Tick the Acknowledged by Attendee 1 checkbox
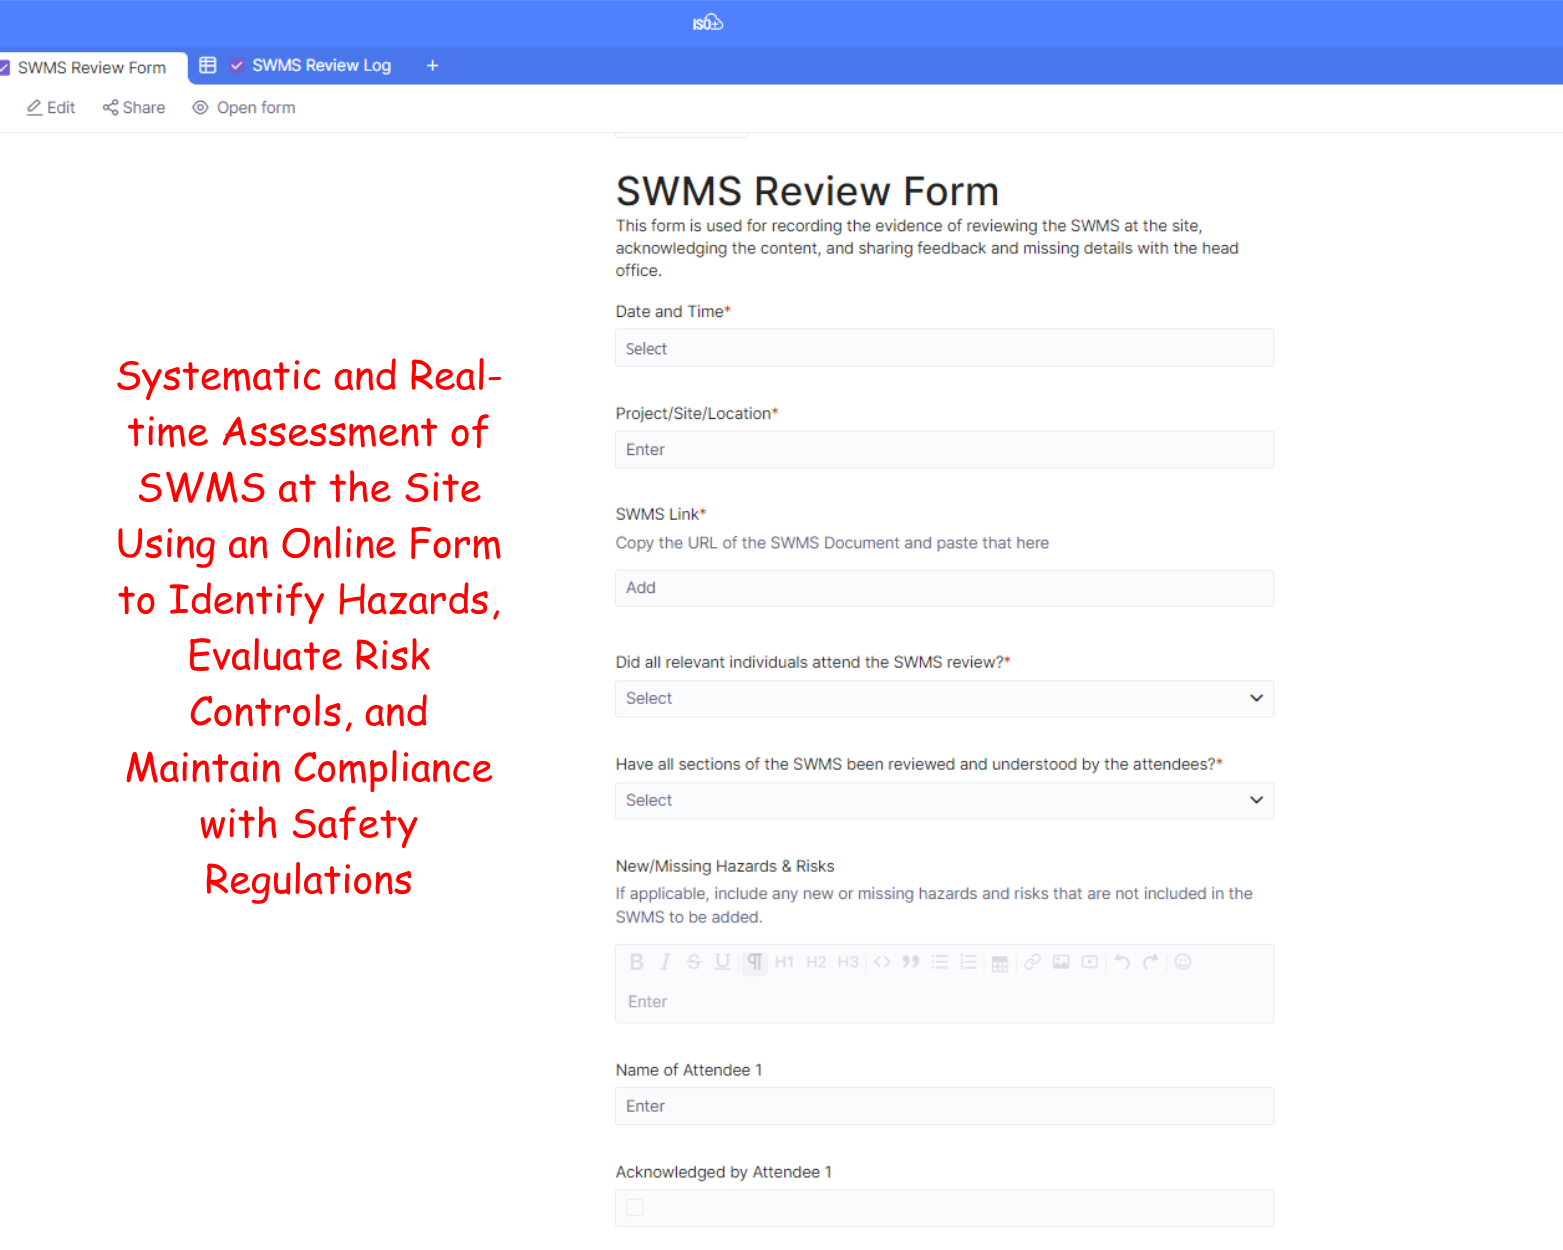 [x=635, y=1208]
